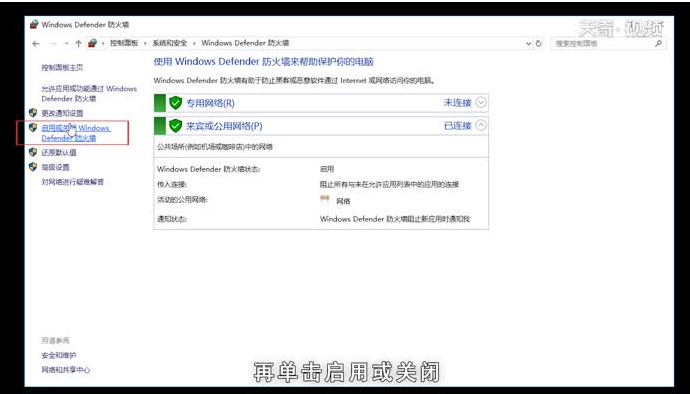Click 专用网络(R) section heading
This screenshot has width=690, height=394.
click(x=210, y=103)
